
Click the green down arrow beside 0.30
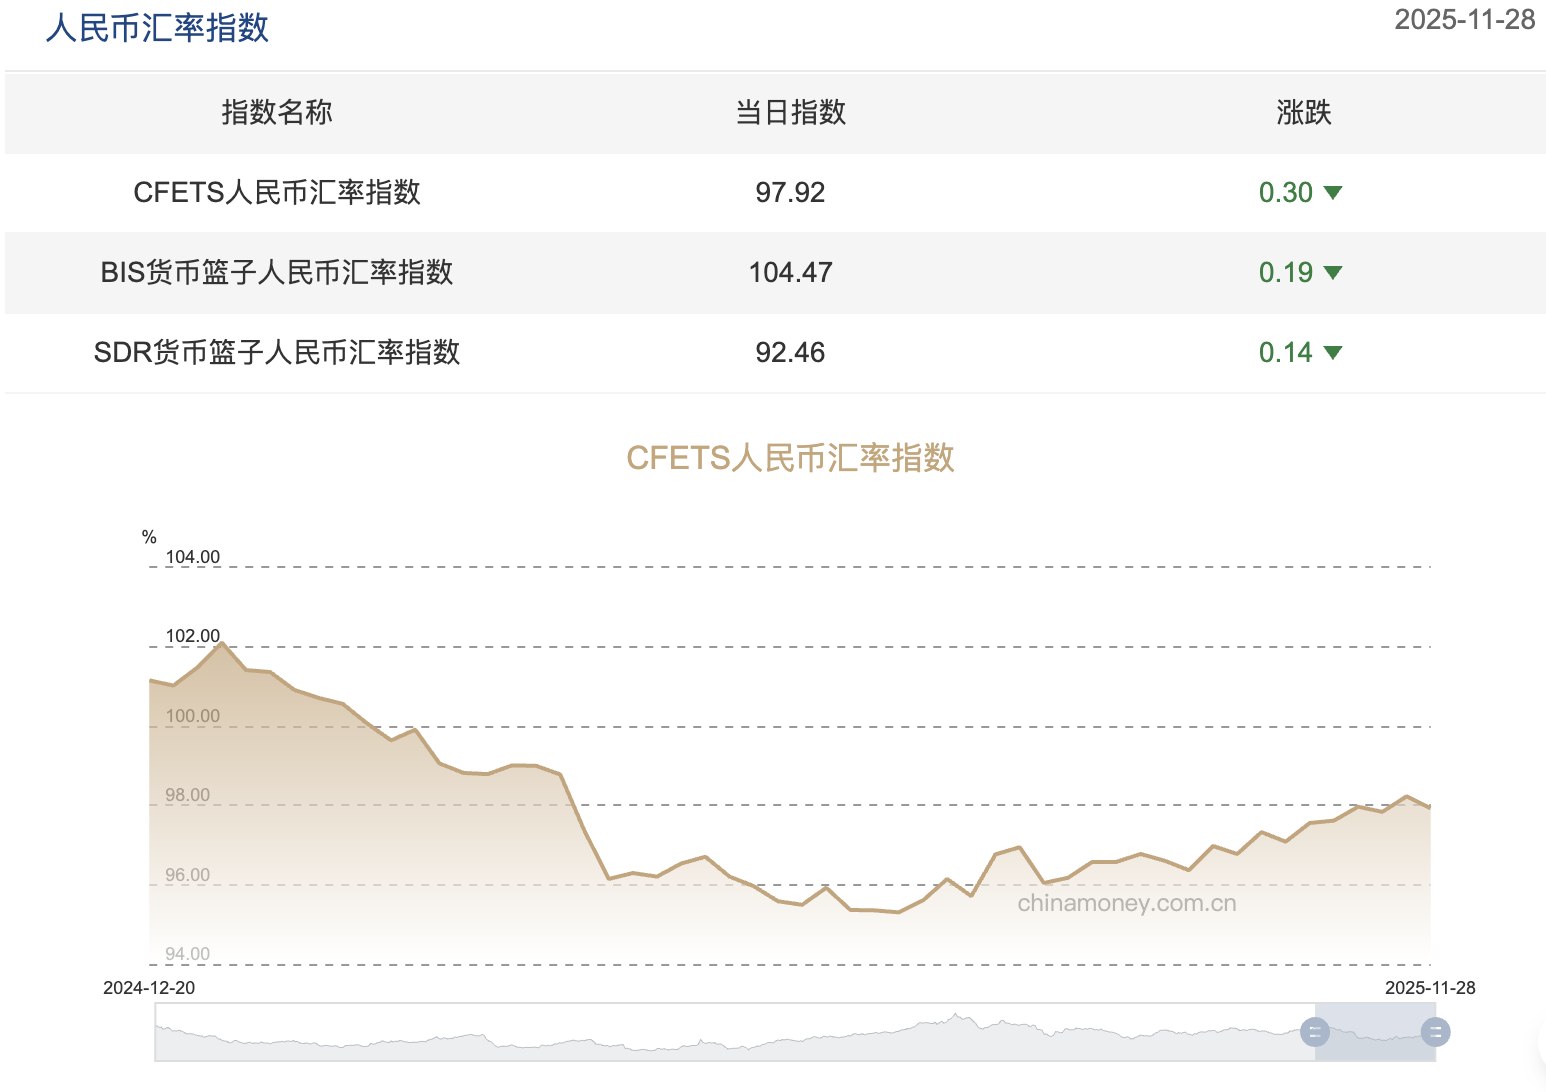[x=1334, y=193]
